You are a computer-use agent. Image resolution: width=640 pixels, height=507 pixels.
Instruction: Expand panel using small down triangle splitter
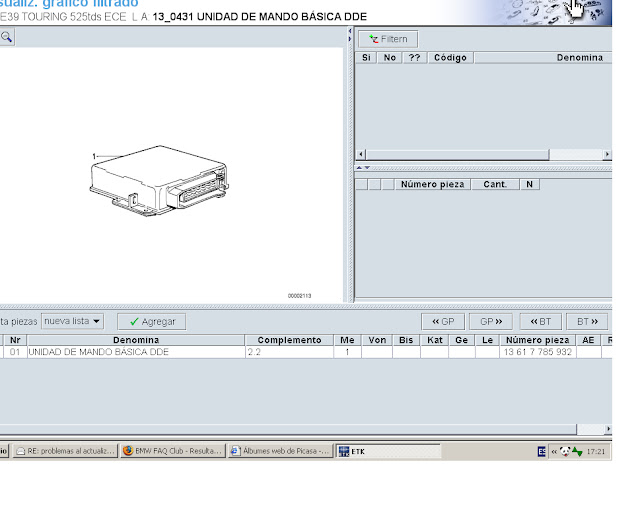click(x=367, y=168)
